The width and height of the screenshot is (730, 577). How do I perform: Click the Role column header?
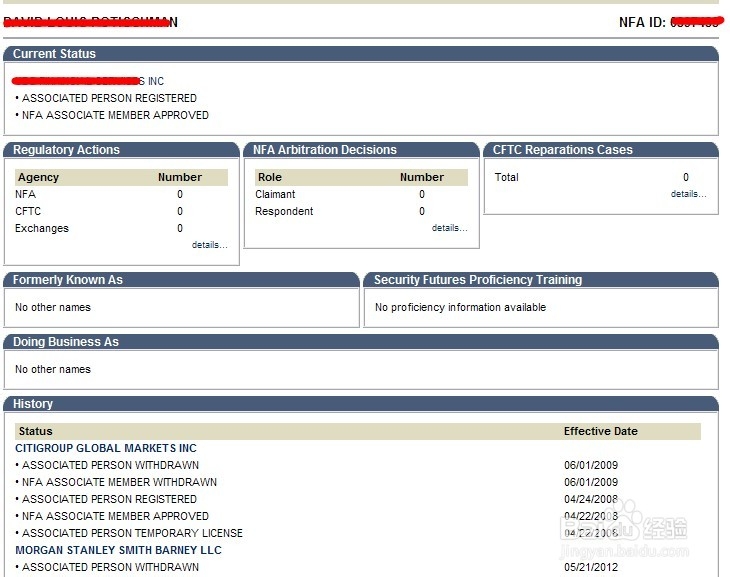tap(270, 177)
